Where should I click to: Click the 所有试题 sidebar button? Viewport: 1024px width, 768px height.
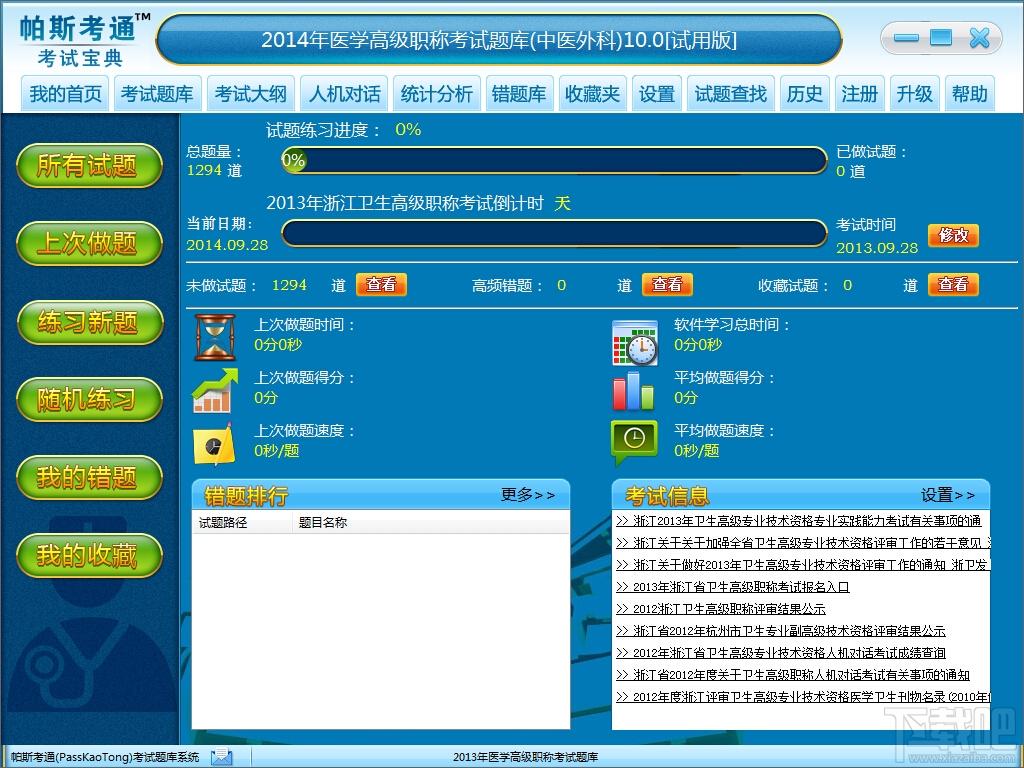pyautogui.click(x=89, y=165)
